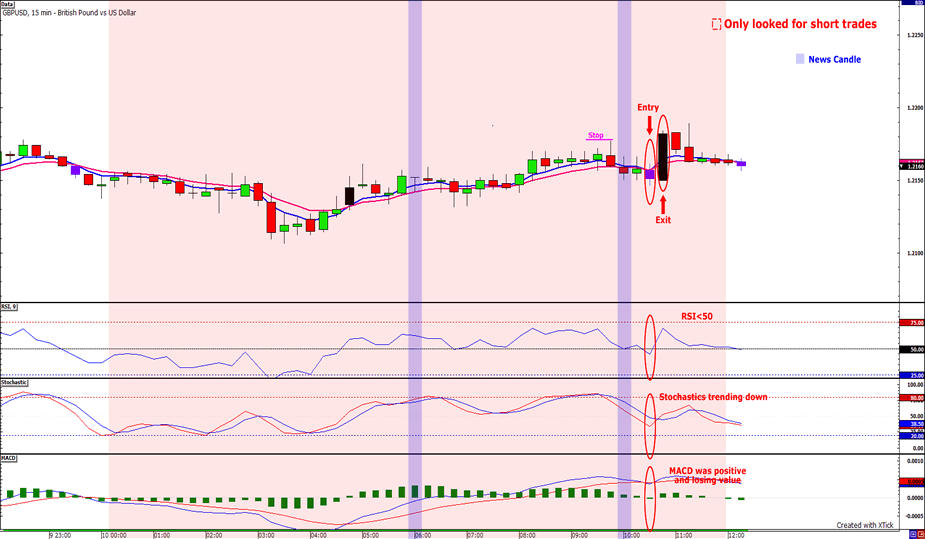This screenshot has height=539, width=925.
Task: Click the 08:00 time axis label
Action: click(527, 535)
